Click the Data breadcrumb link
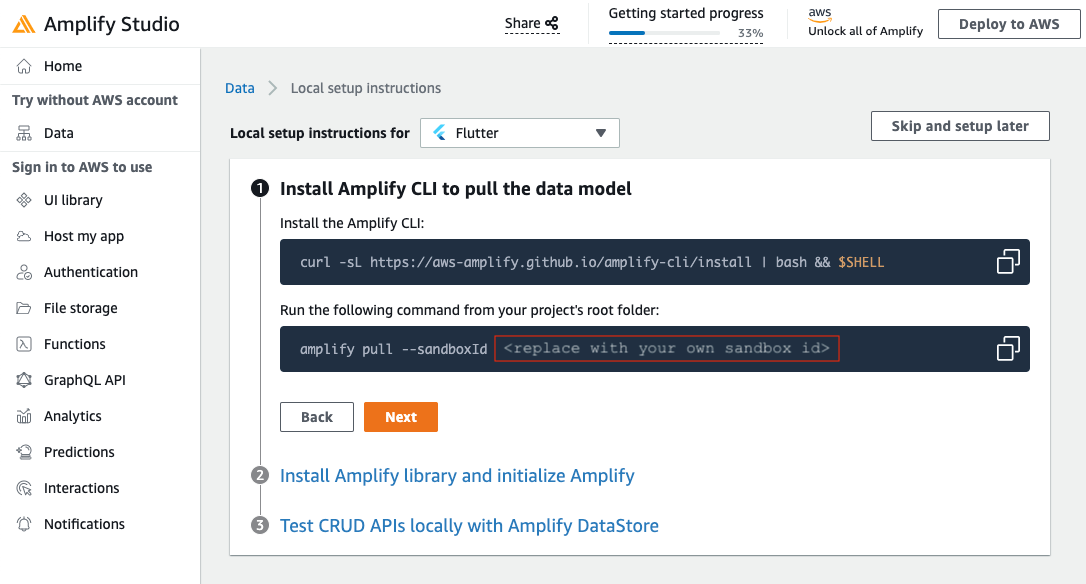 (x=240, y=88)
